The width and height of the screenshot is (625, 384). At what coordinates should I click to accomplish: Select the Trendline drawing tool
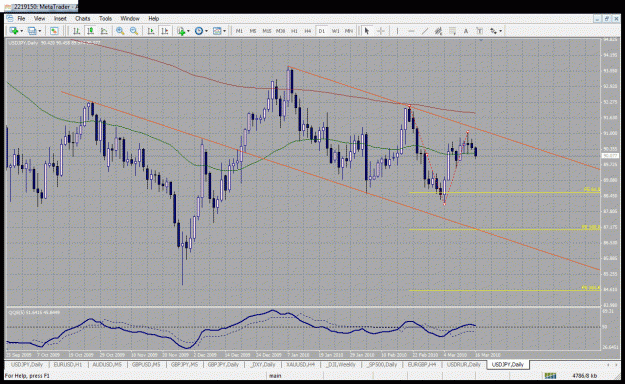[425, 31]
